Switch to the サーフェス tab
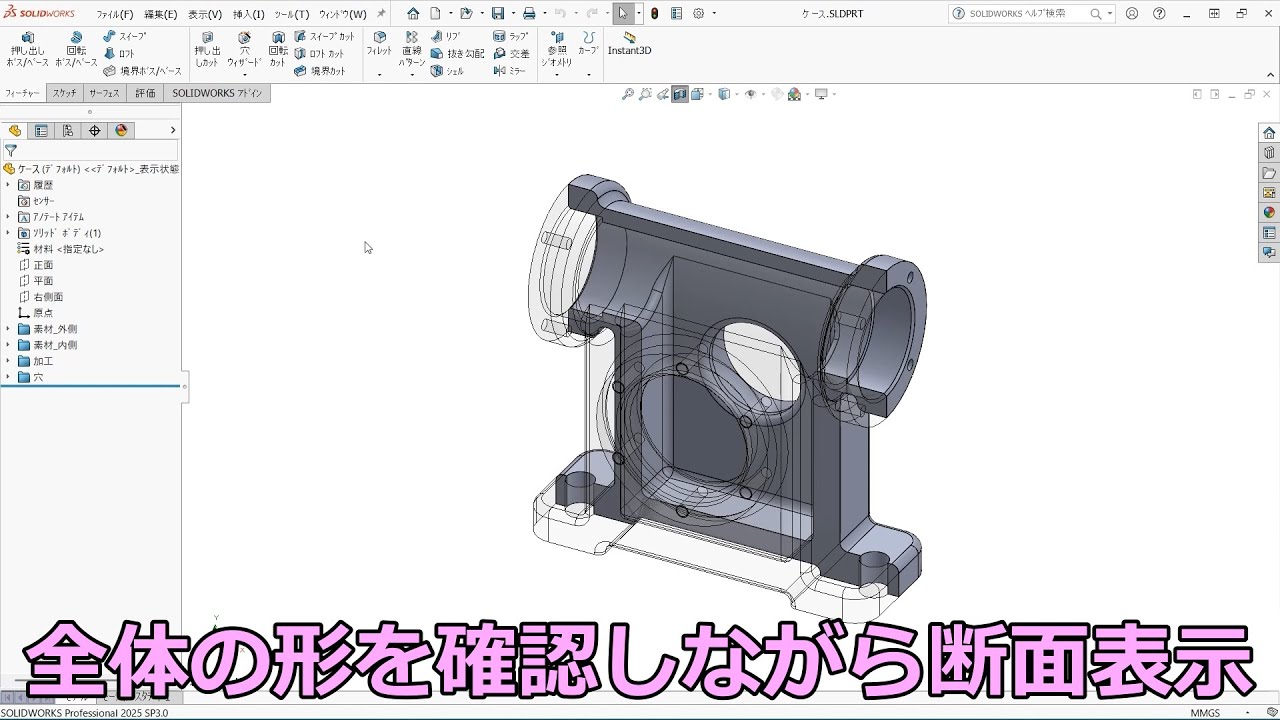Screen dimensions: 1280x720 coord(105,93)
